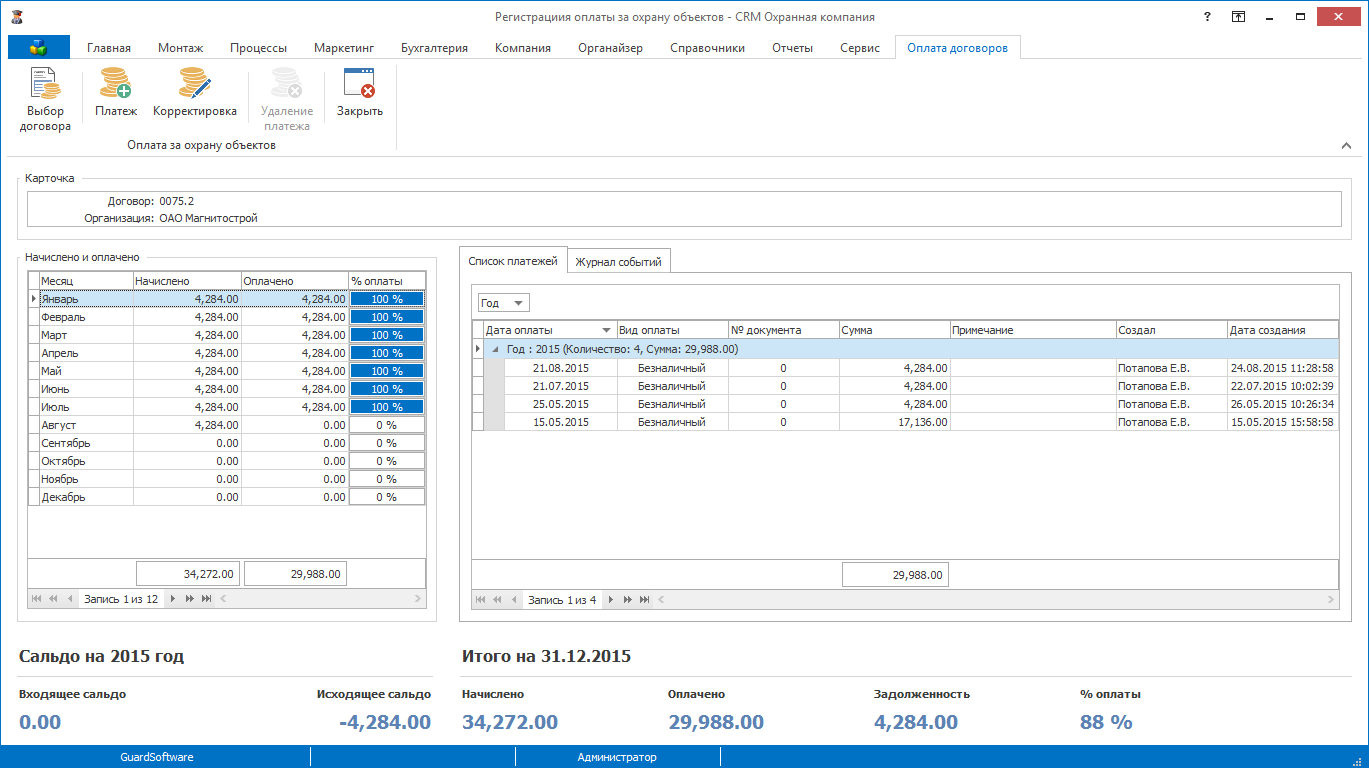Open the Корректировка payment adjustment tool

(x=195, y=92)
